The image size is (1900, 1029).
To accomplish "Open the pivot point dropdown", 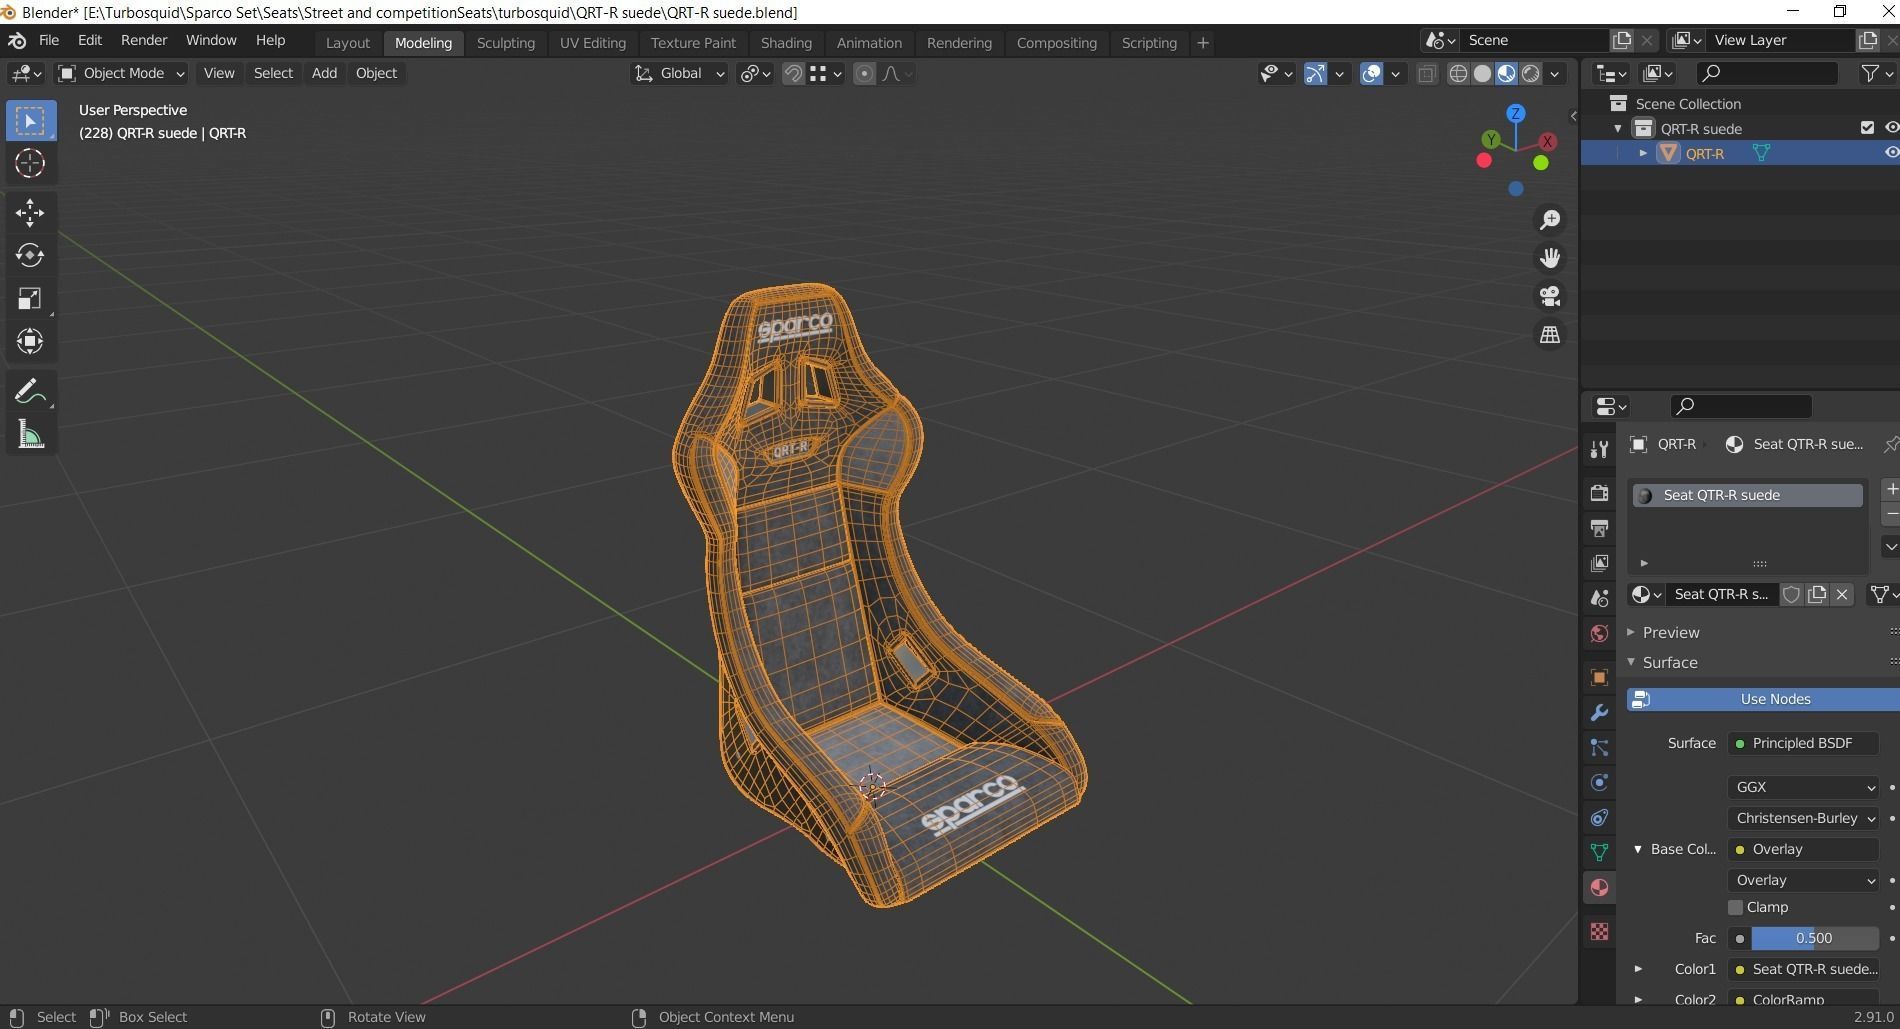I will pos(755,73).
